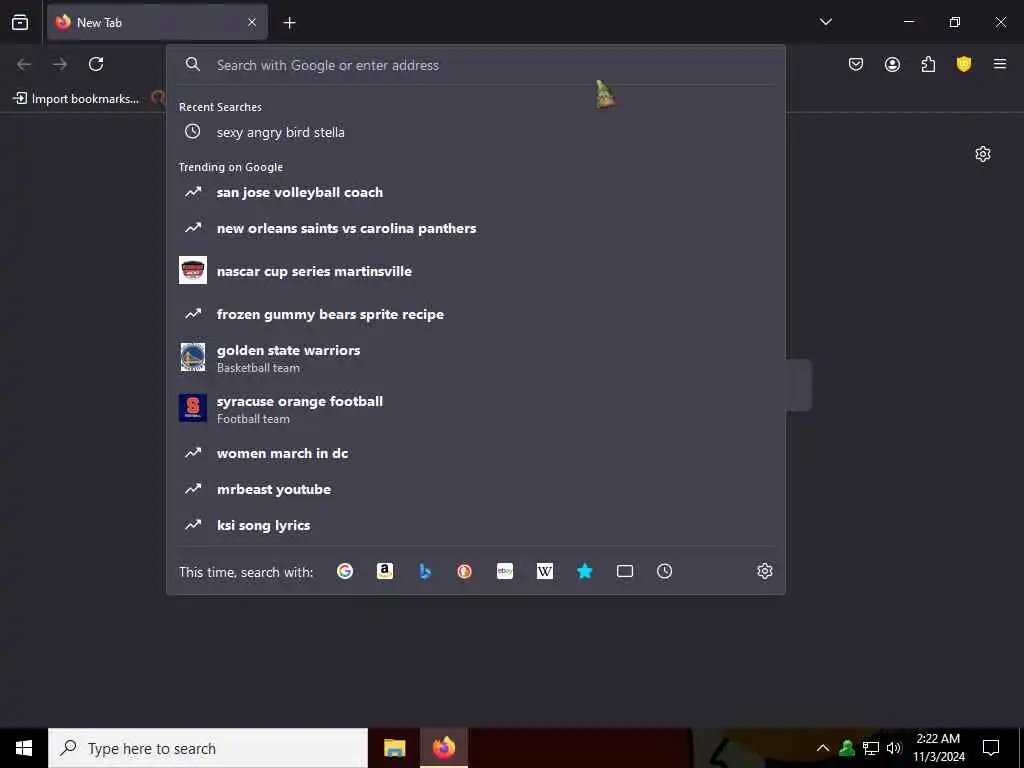
Task: Search this time with Bing icon
Action: 424,571
